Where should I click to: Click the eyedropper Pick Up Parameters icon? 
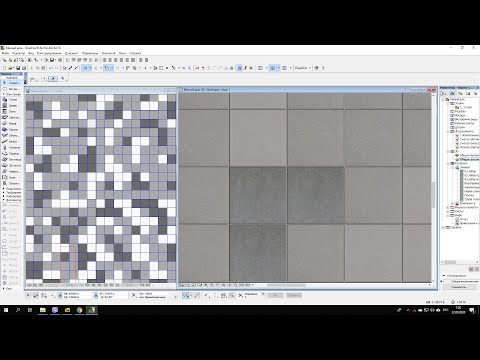click(x=70, y=68)
